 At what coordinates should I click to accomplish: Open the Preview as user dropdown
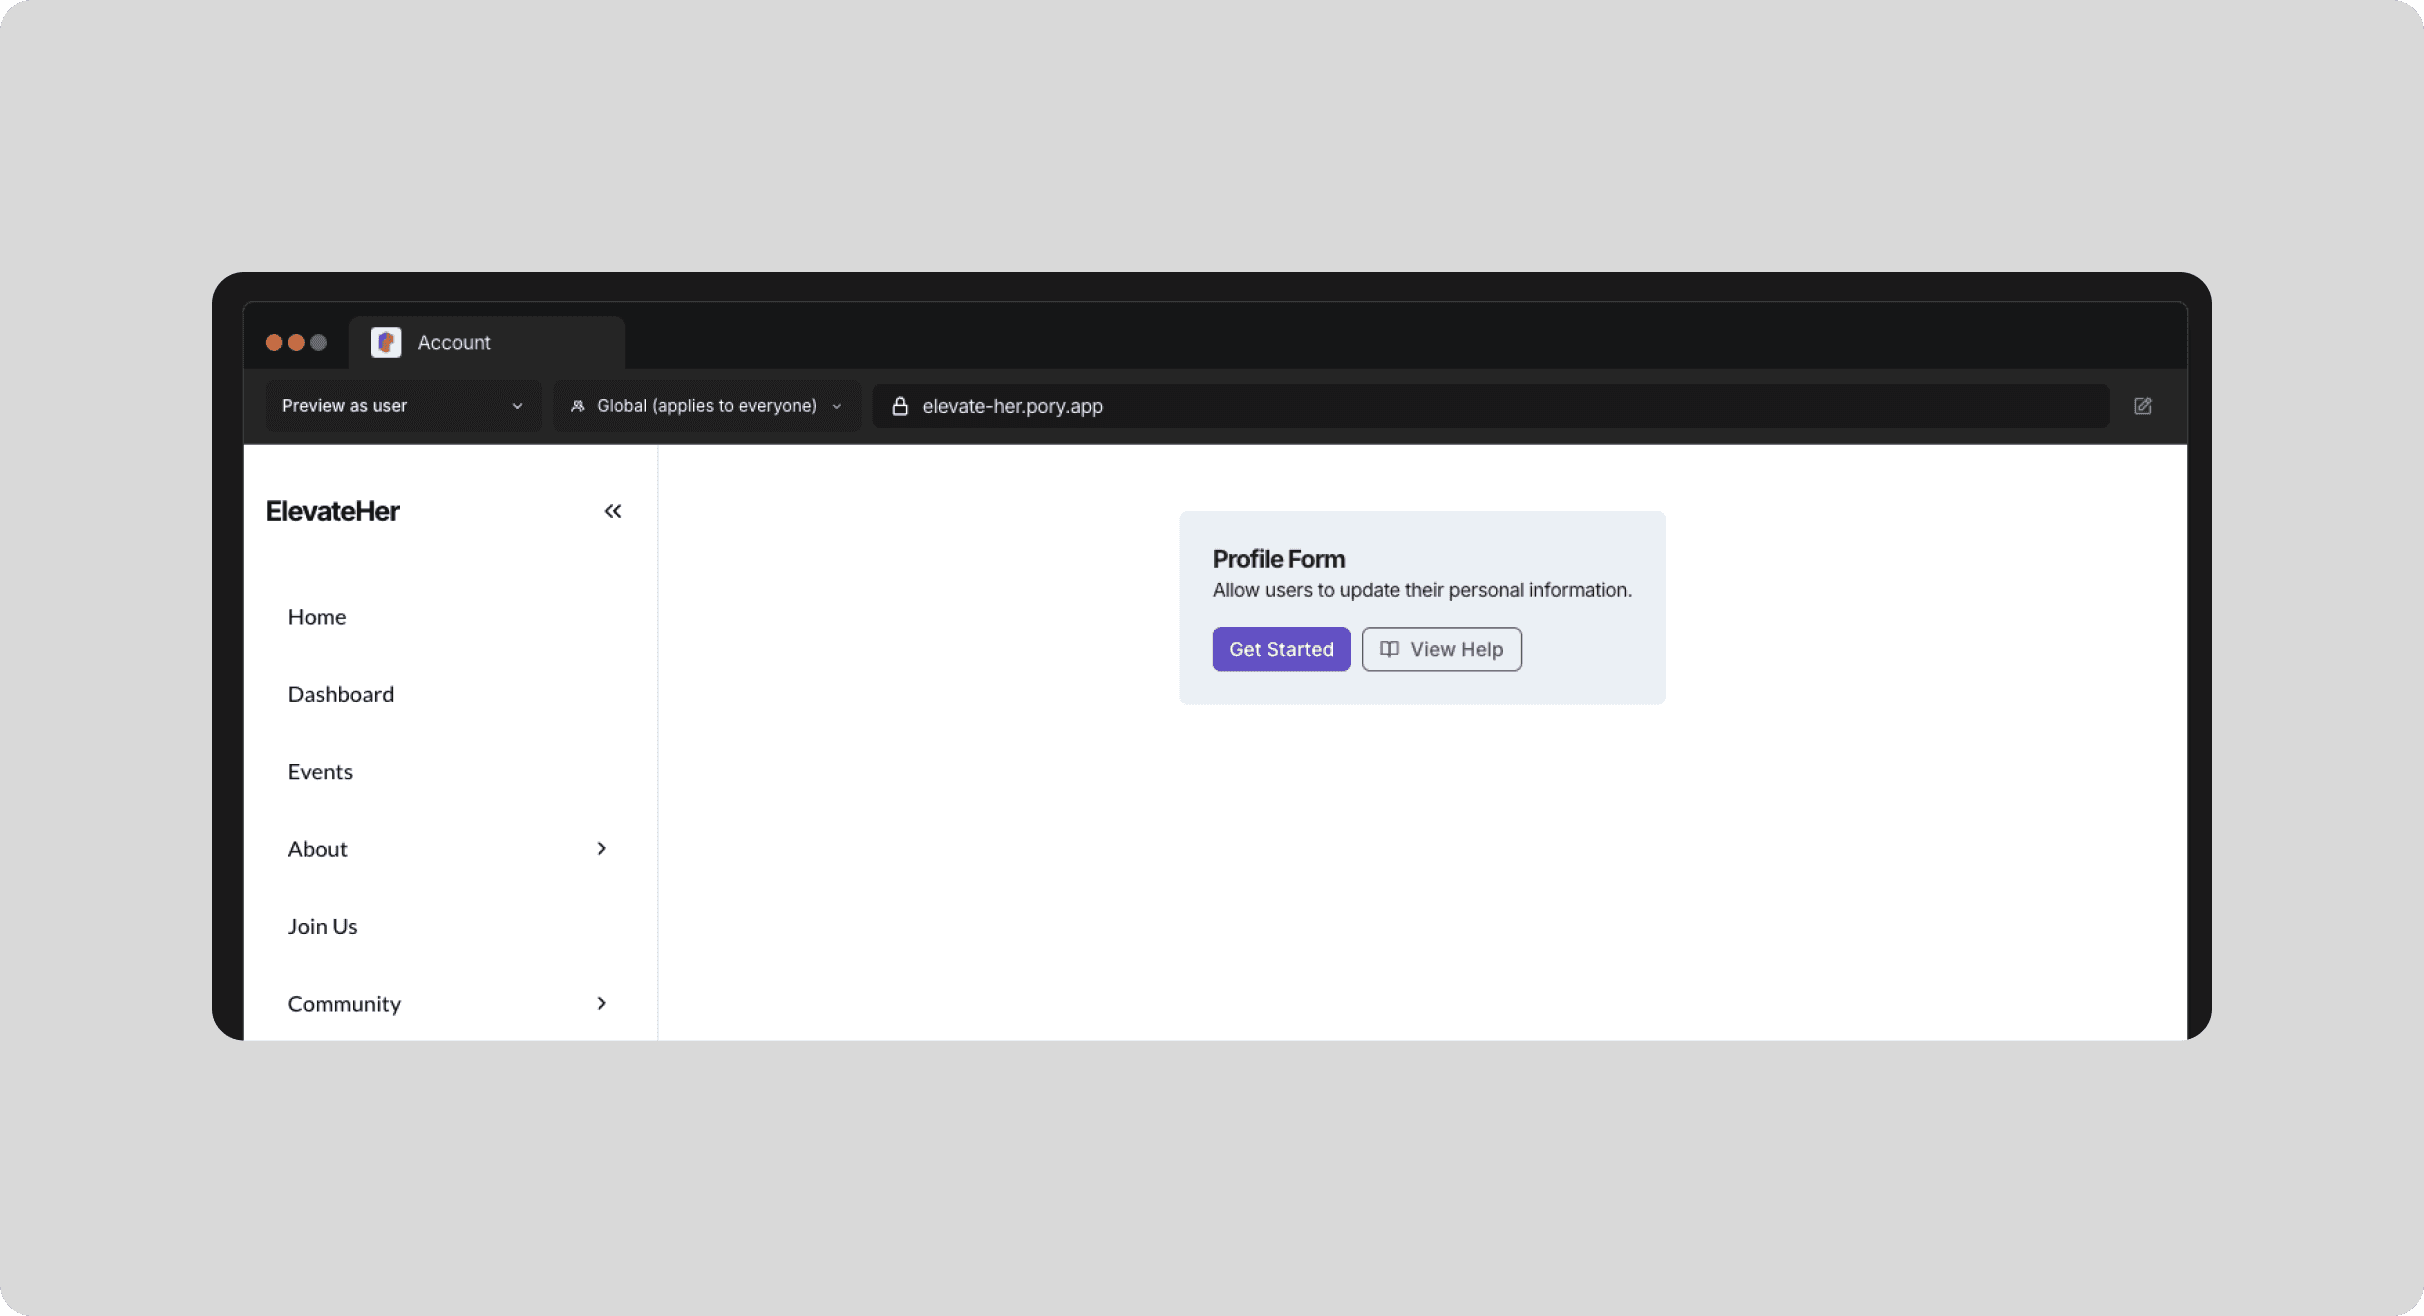pyautogui.click(x=402, y=406)
